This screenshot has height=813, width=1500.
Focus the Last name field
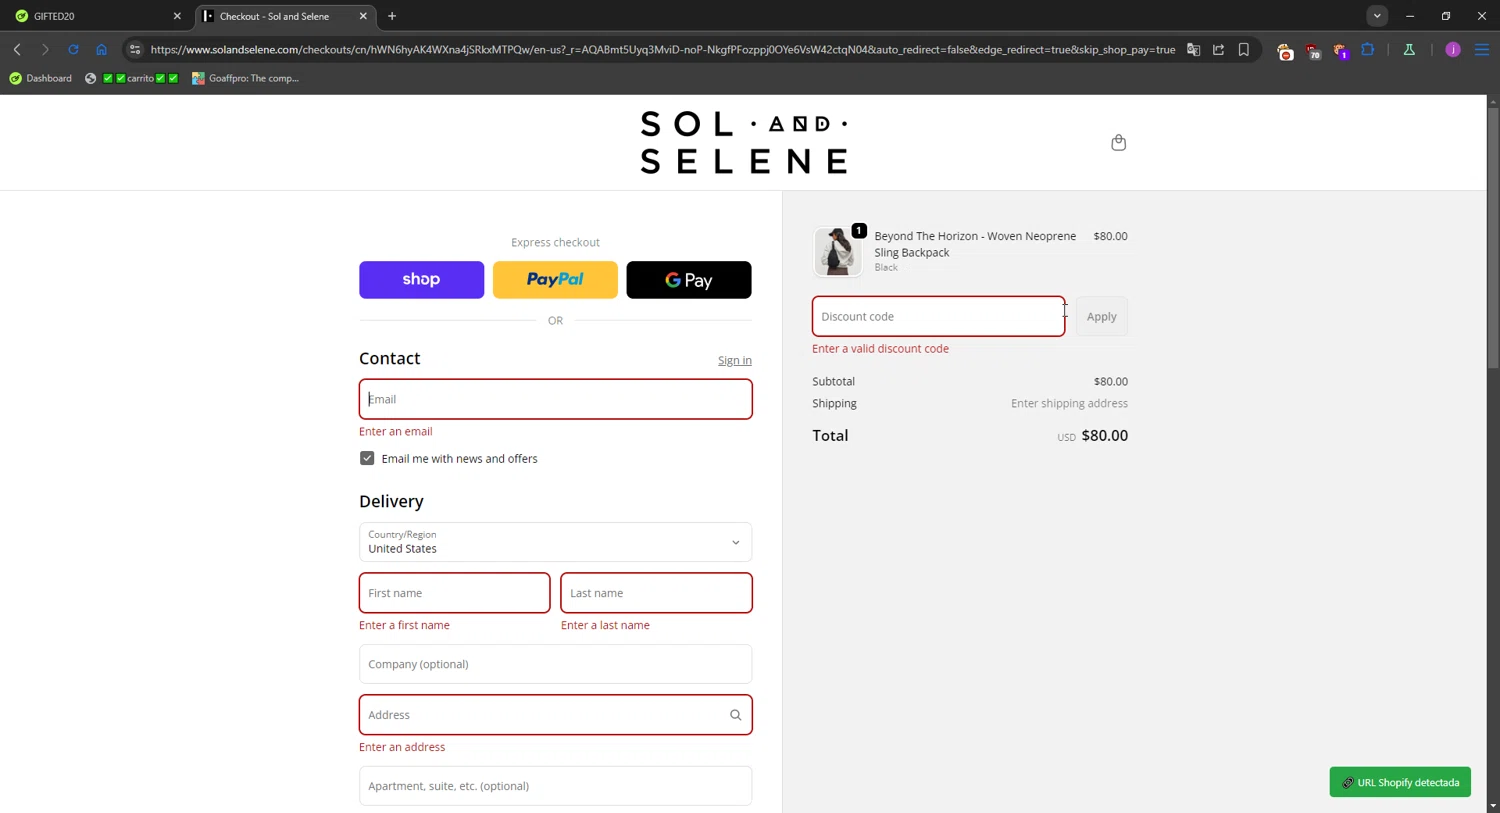point(656,593)
